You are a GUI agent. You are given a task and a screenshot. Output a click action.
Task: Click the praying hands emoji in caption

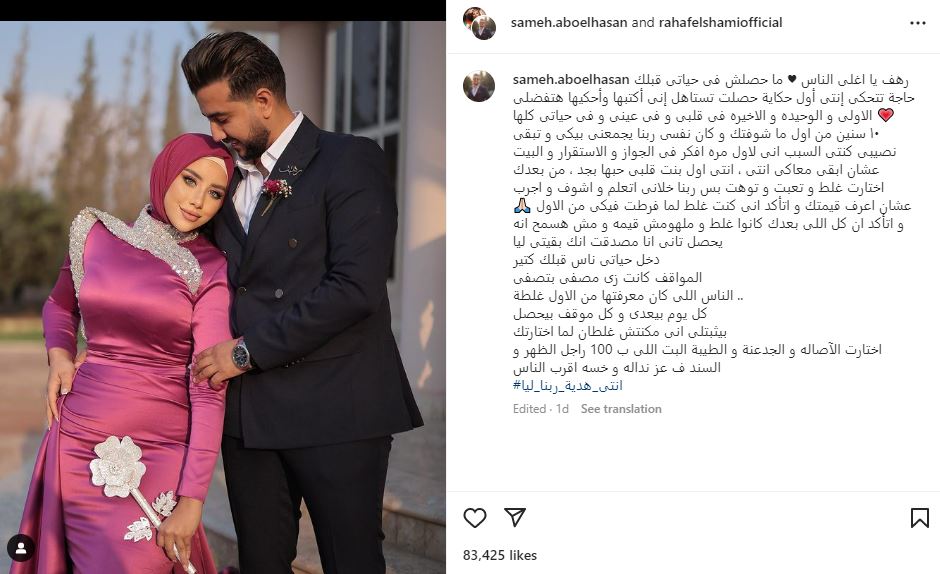click(x=522, y=206)
